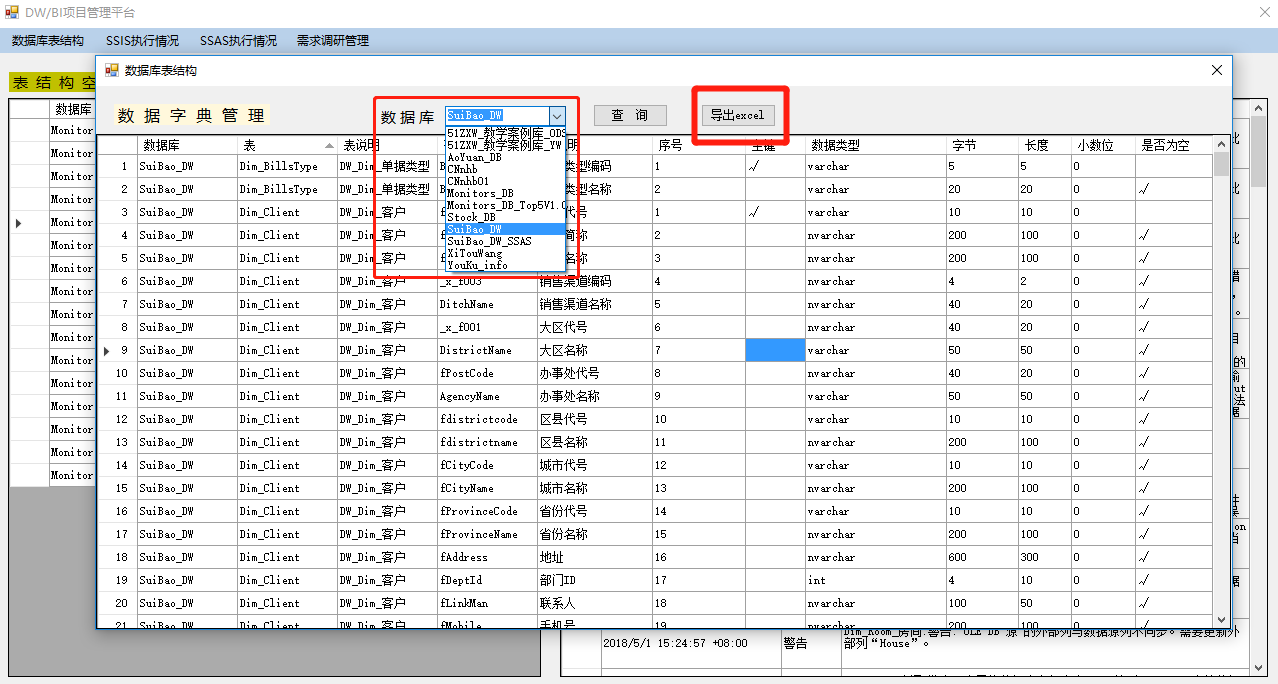Click the DistrictName cell
The image size is (1278, 684).
click(486, 350)
